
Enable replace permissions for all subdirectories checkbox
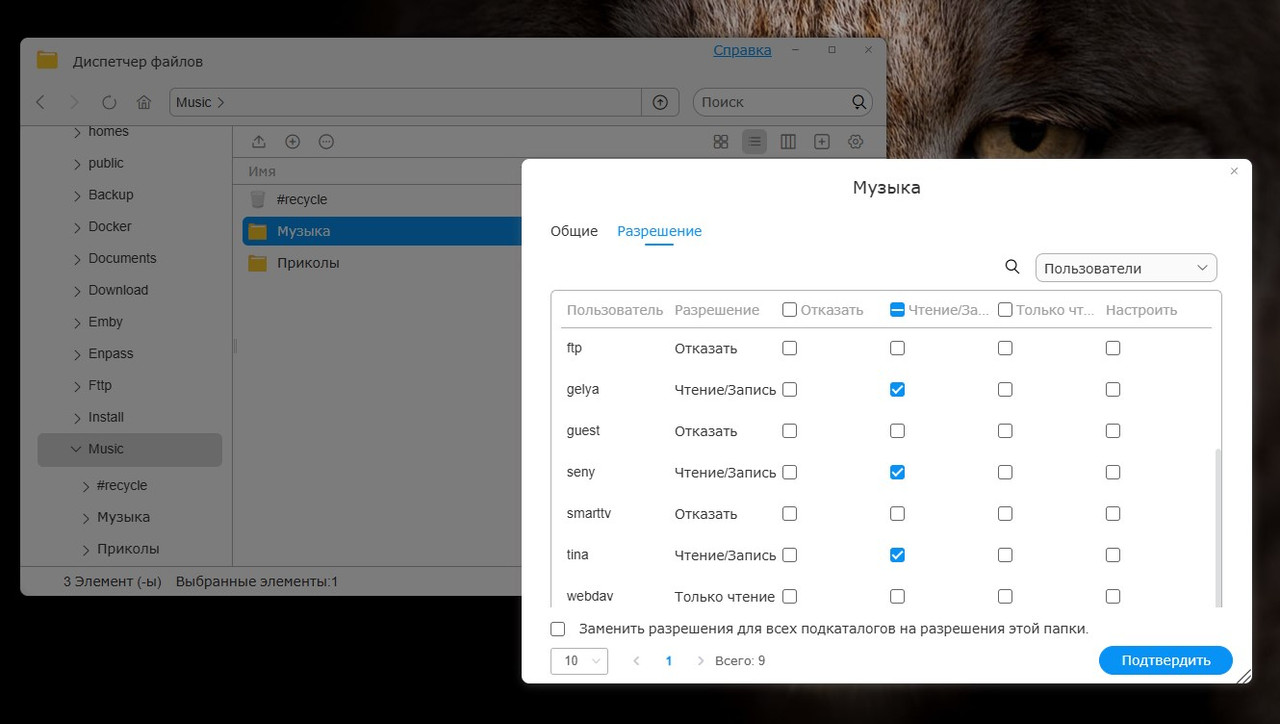pyautogui.click(x=558, y=629)
